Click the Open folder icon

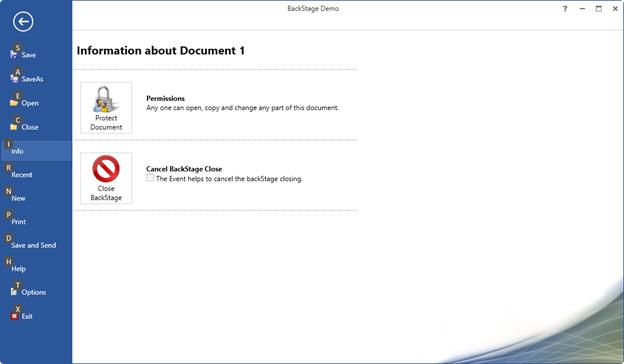click(14, 103)
